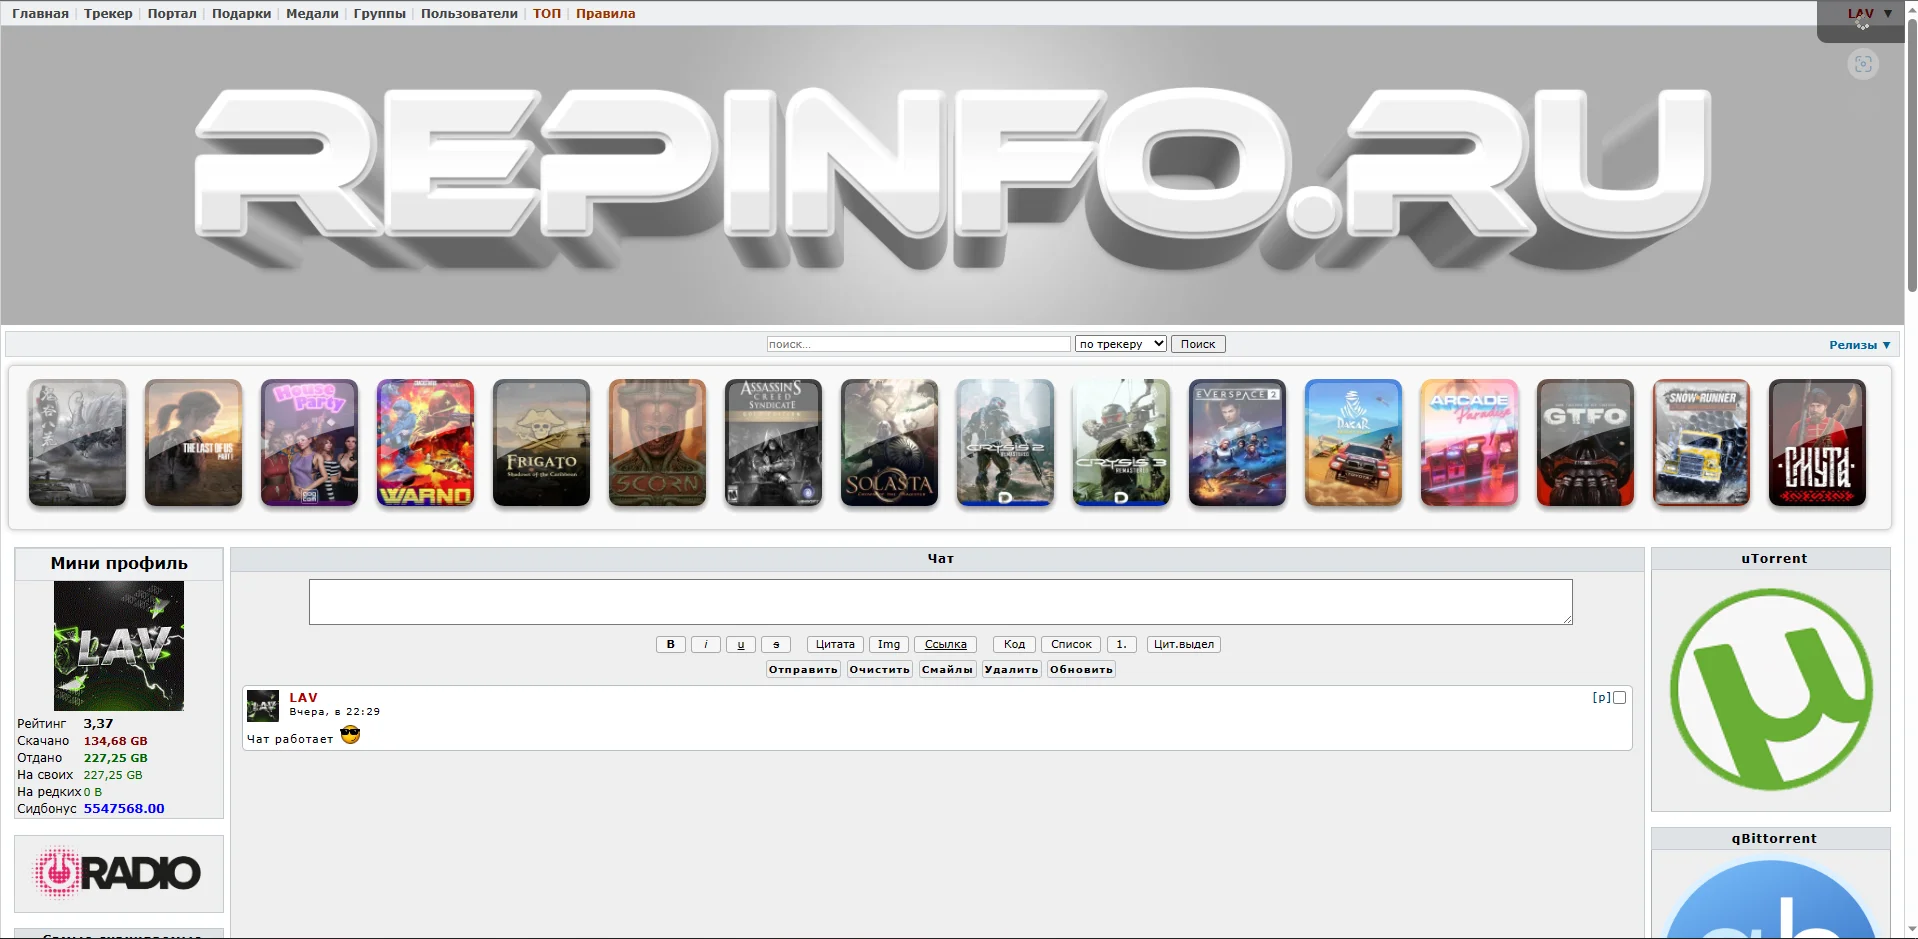The image size is (1918, 939).
Task: Click the sunglasses smiley in chat message
Action: click(x=350, y=735)
